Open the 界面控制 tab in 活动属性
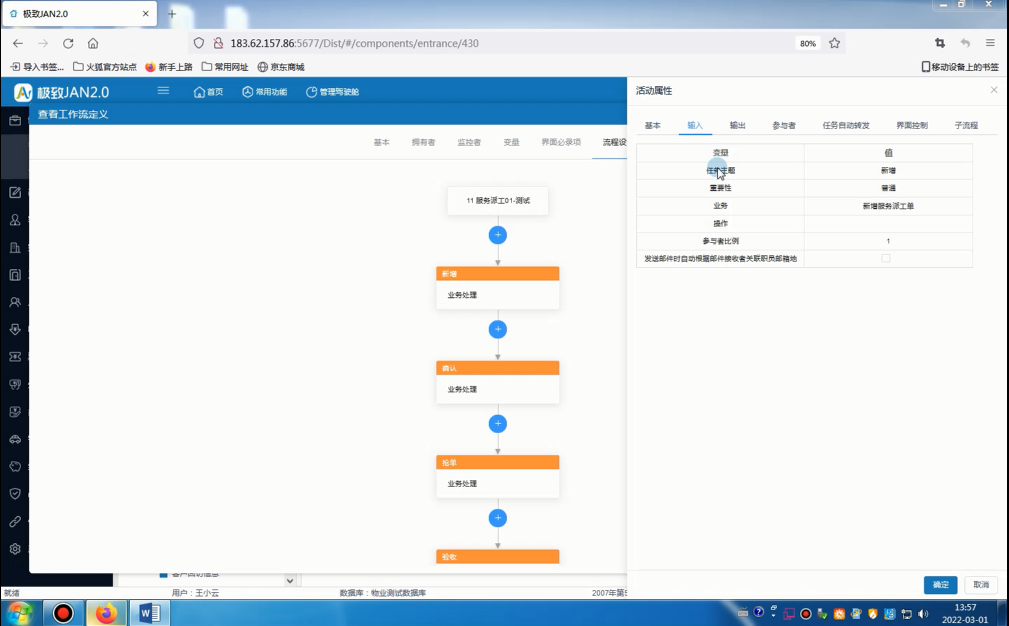1009x626 pixels. [912, 125]
